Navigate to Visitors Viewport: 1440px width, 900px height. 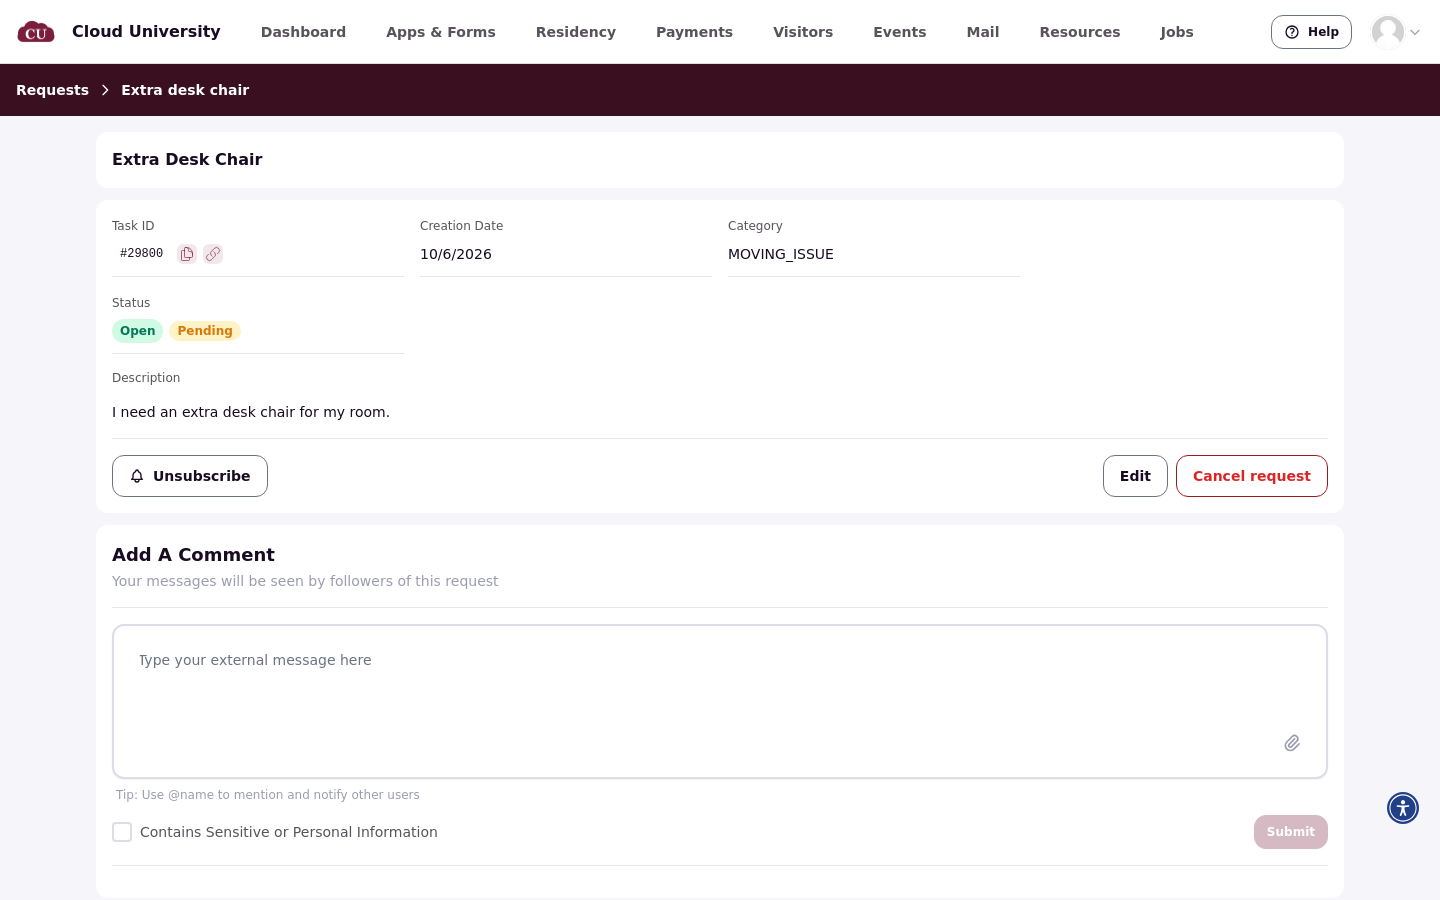coord(803,32)
